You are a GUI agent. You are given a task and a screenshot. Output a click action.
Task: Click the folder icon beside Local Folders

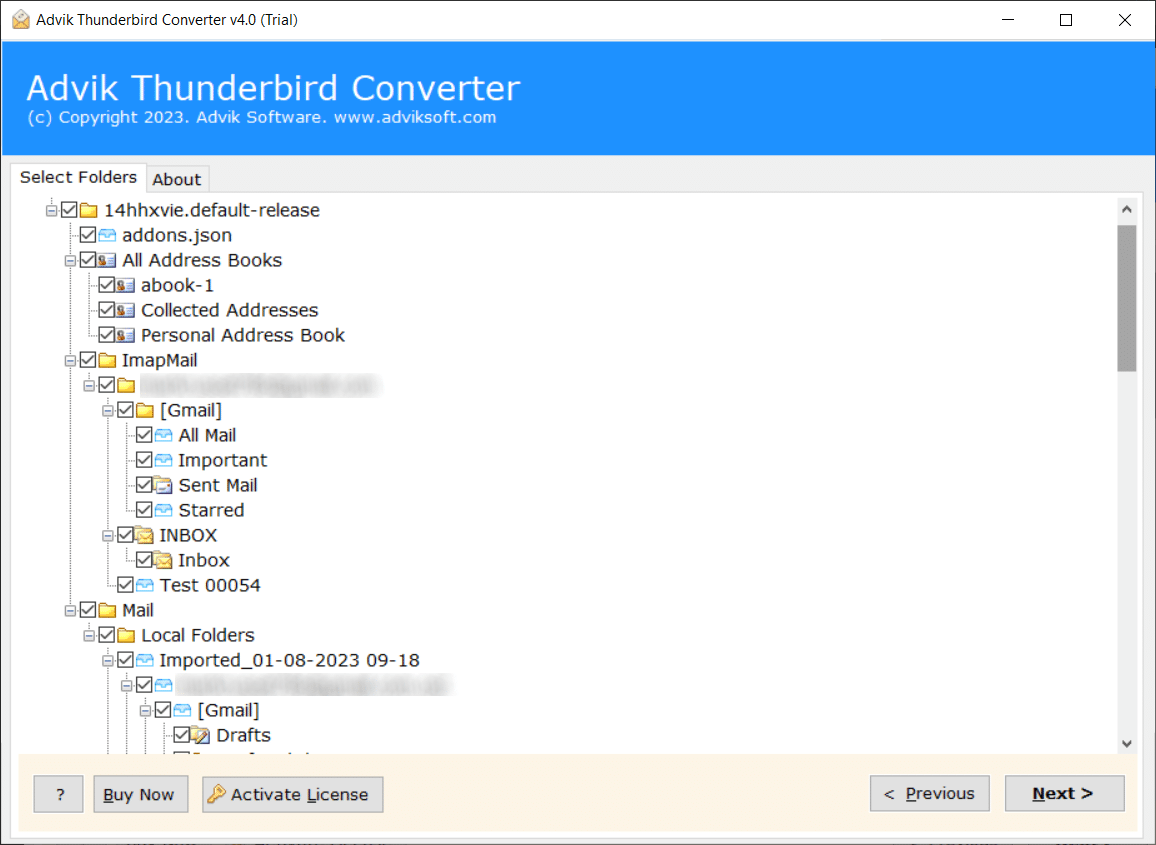(x=126, y=636)
